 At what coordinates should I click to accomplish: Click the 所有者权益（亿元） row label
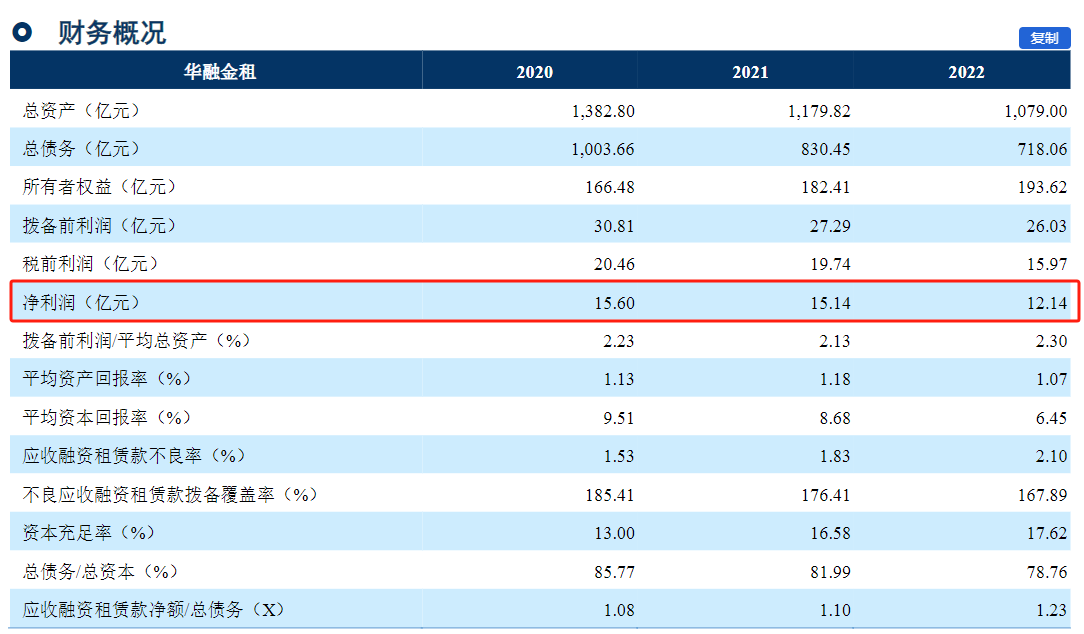tap(100, 187)
